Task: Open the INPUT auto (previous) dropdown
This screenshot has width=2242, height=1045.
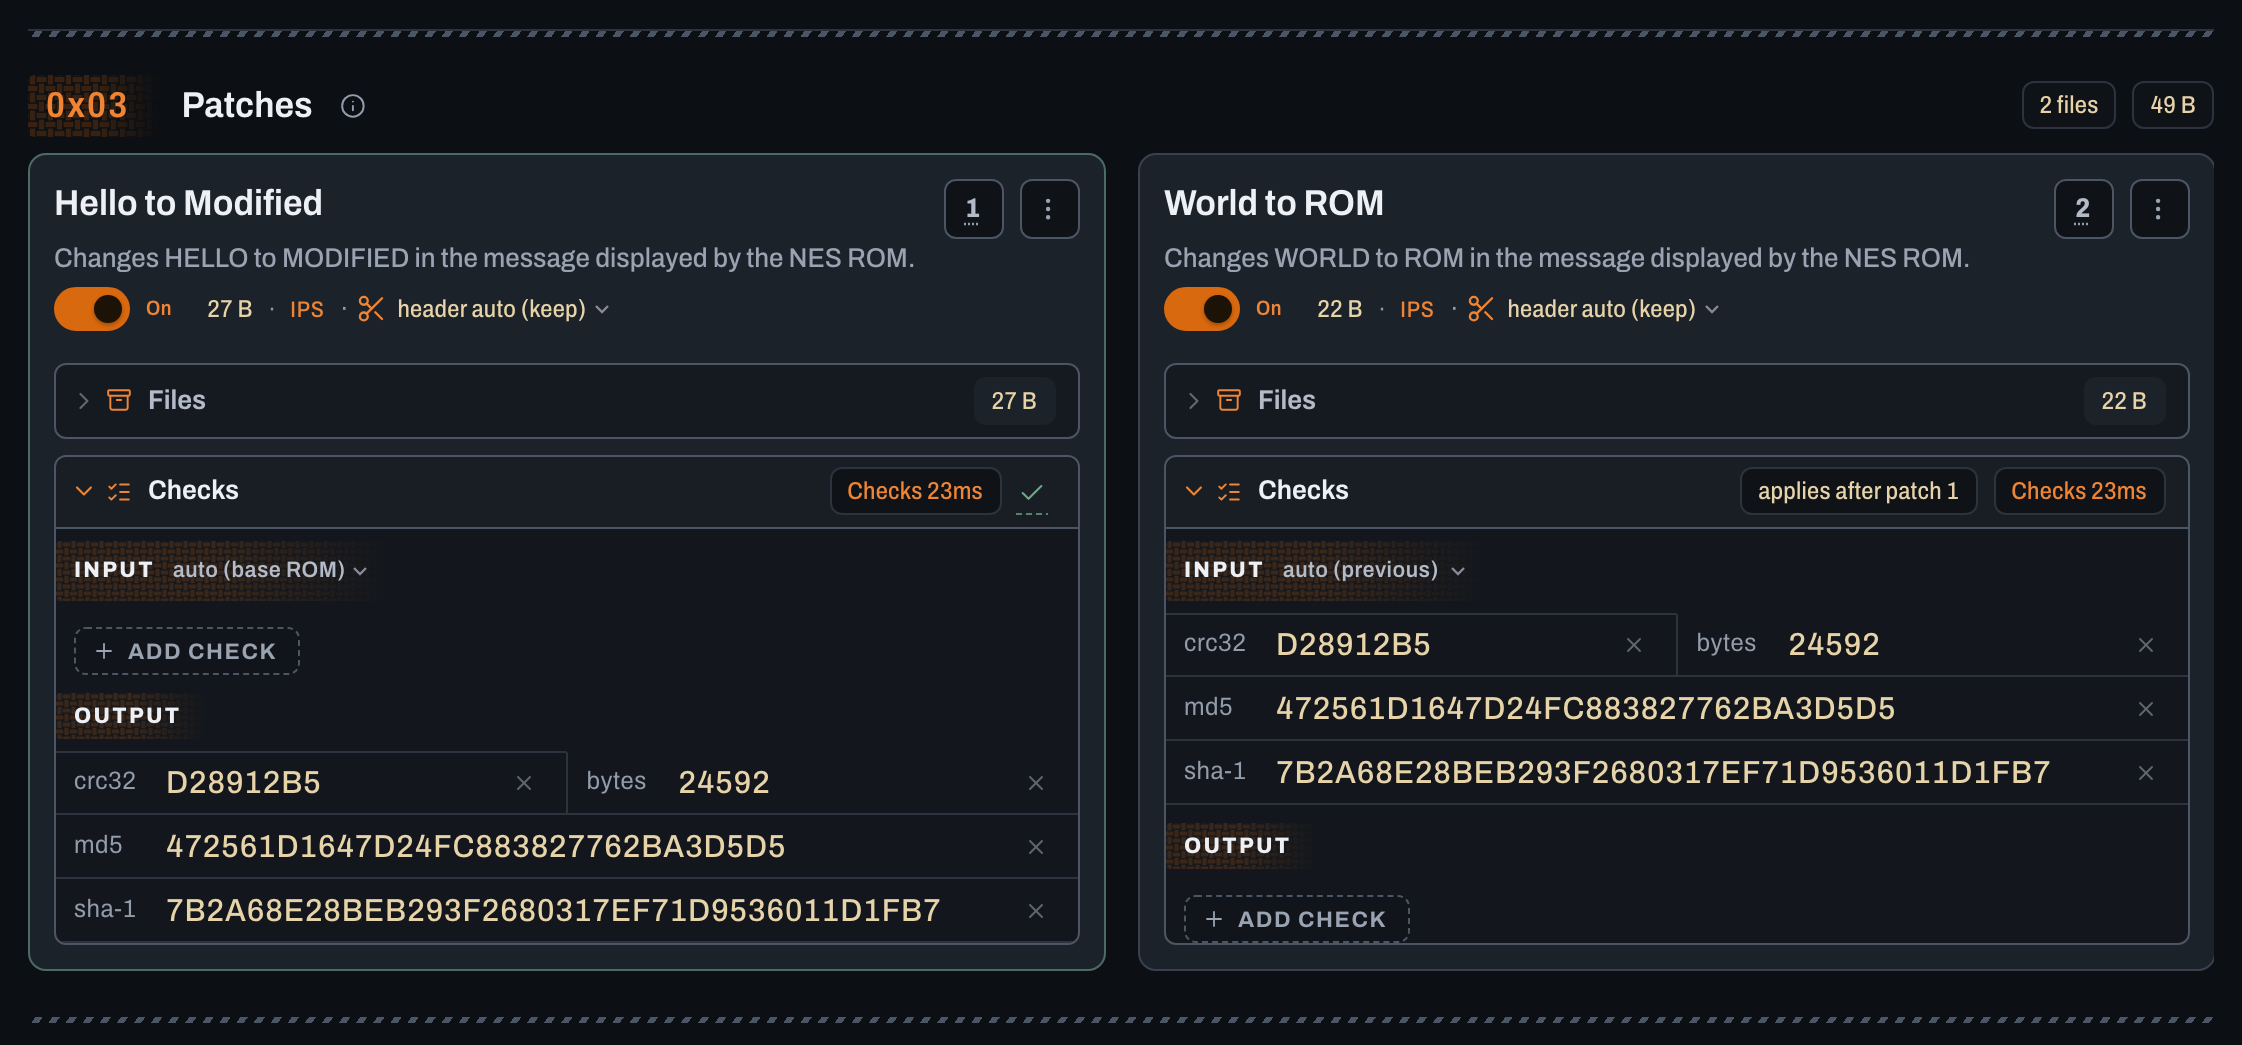Action: (1374, 570)
